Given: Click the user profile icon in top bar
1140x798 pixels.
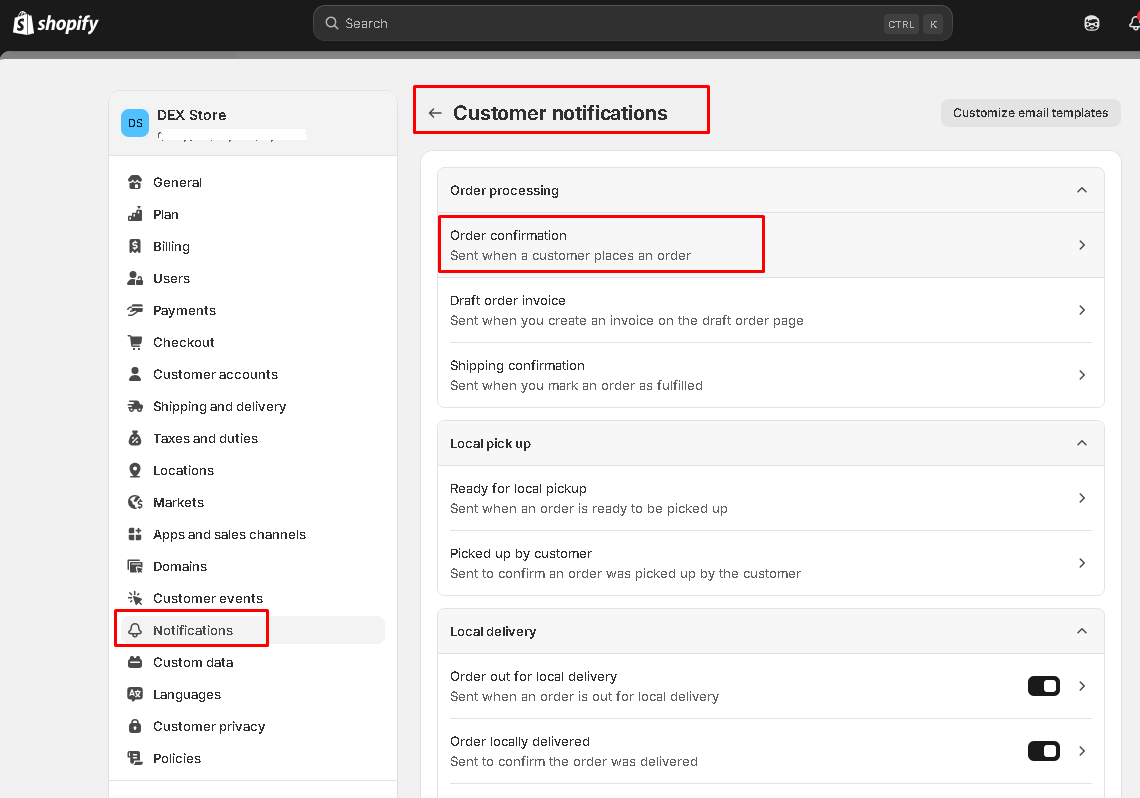Looking at the screenshot, I should [1092, 23].
